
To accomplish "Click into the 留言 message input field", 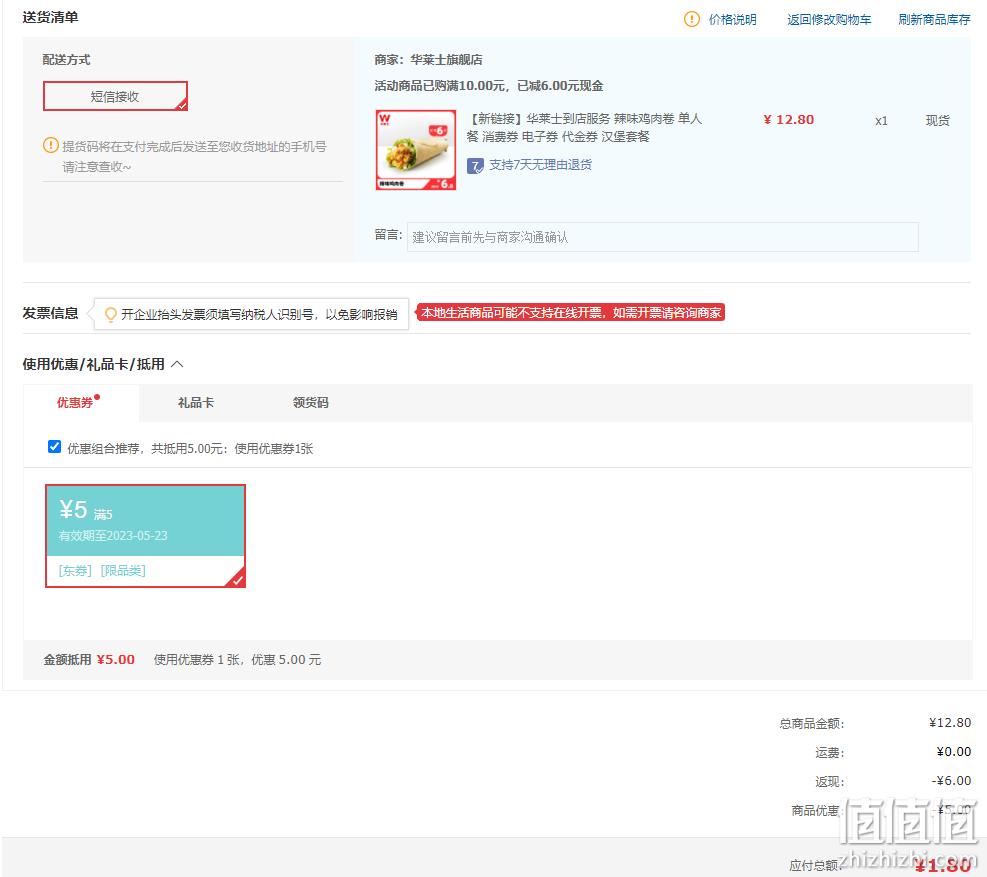I will [x=662, y=237].
